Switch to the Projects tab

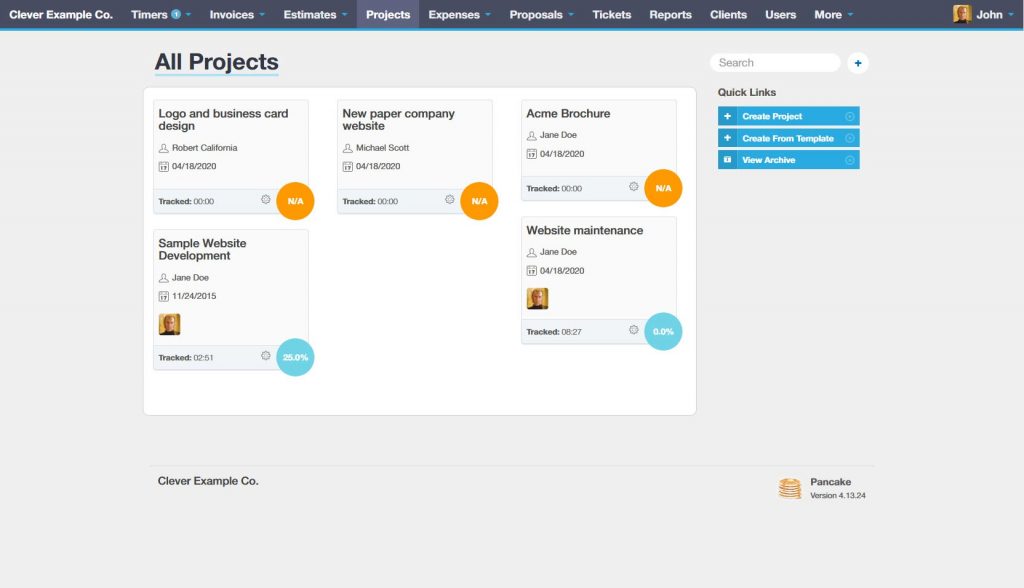(387, 14)
